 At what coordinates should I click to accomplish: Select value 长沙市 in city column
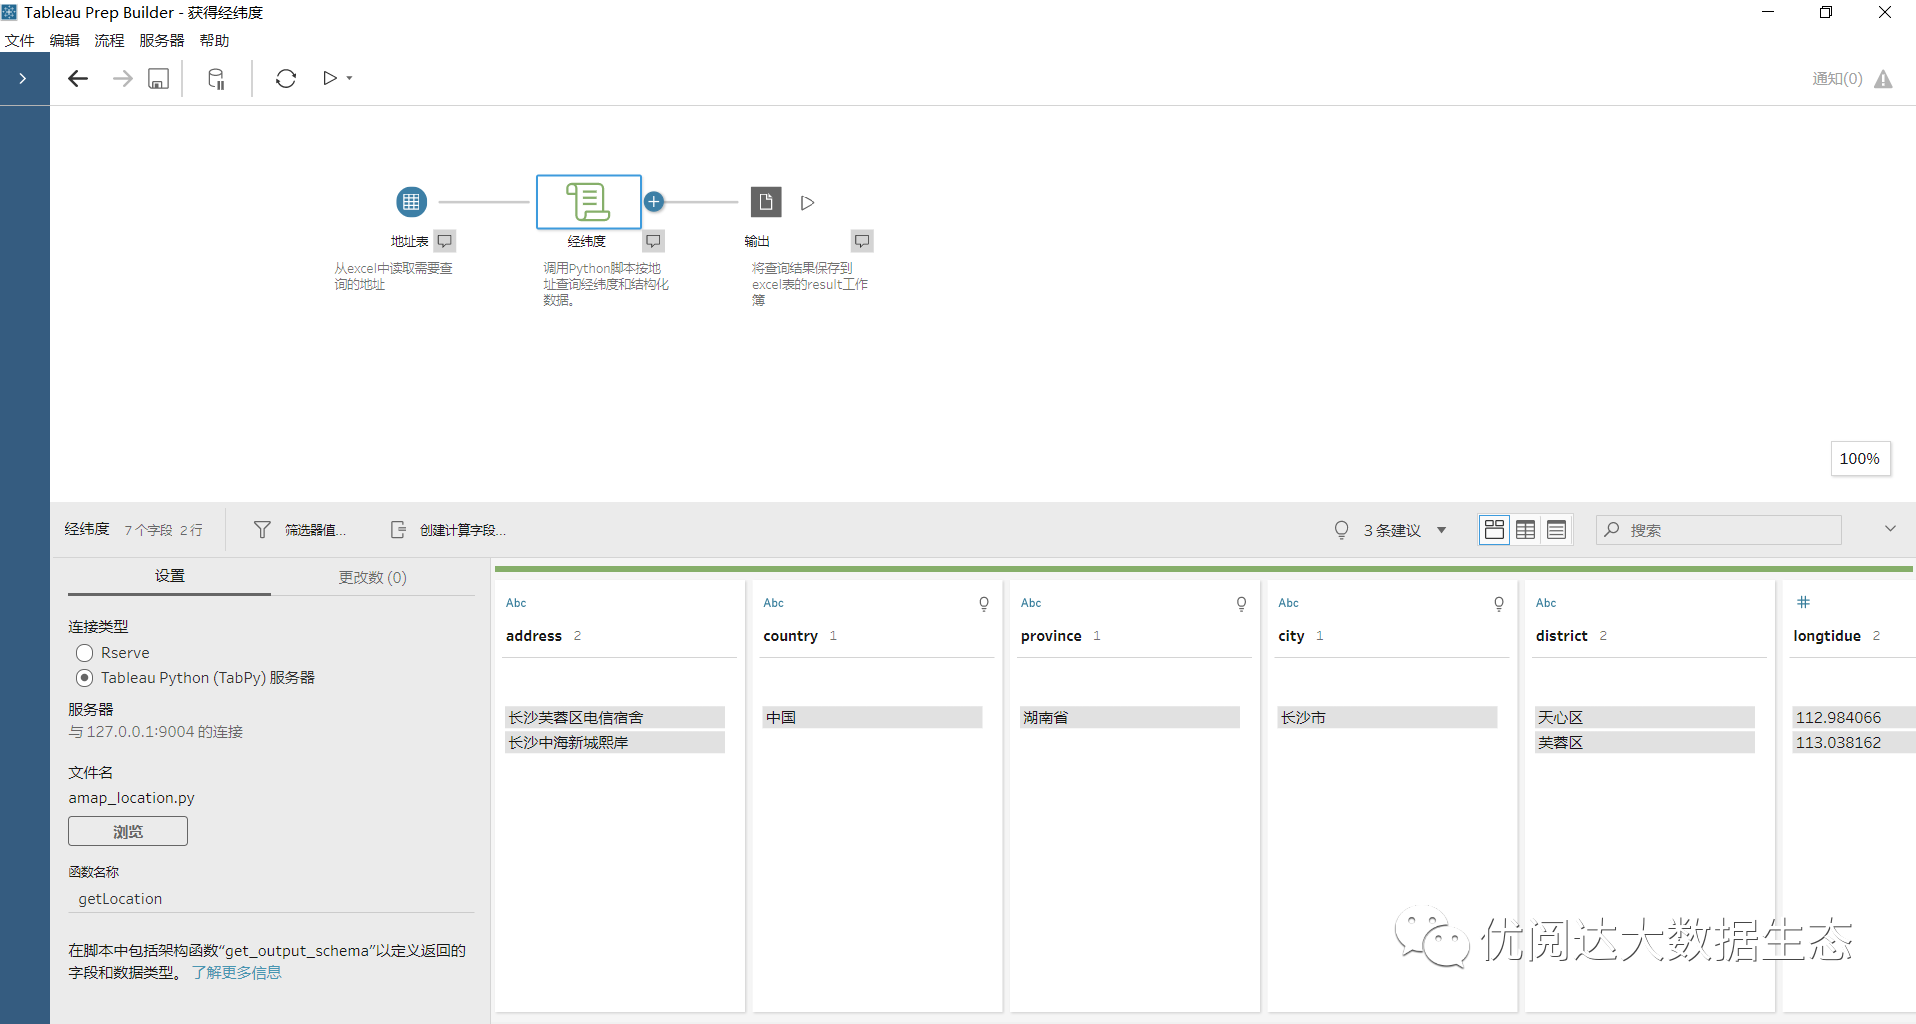tap(1387, 717)
